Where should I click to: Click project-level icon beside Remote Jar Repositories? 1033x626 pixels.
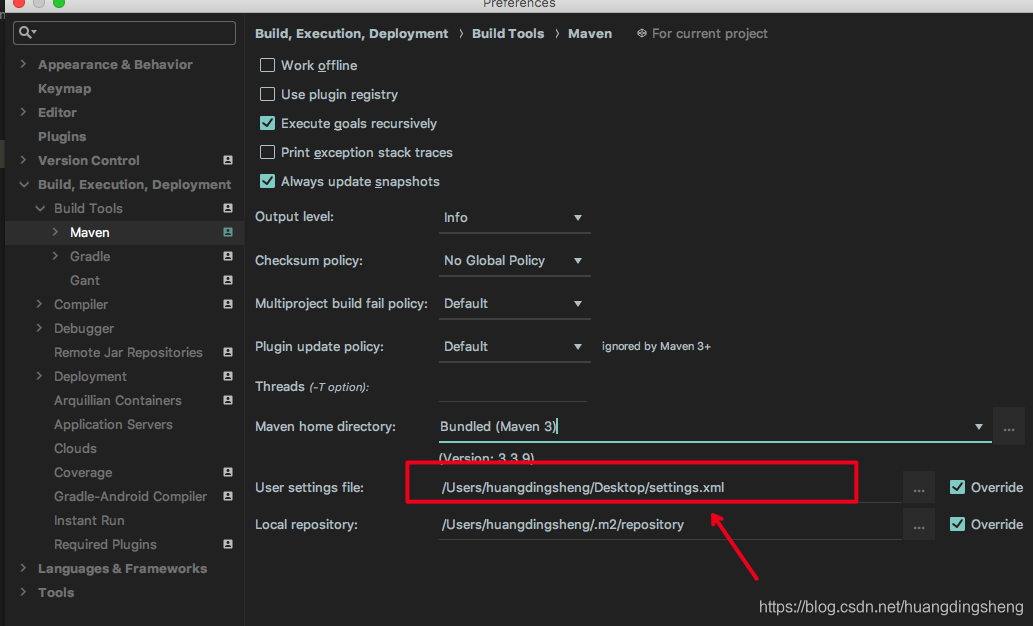pyautogui.click(x=228, y=352)
